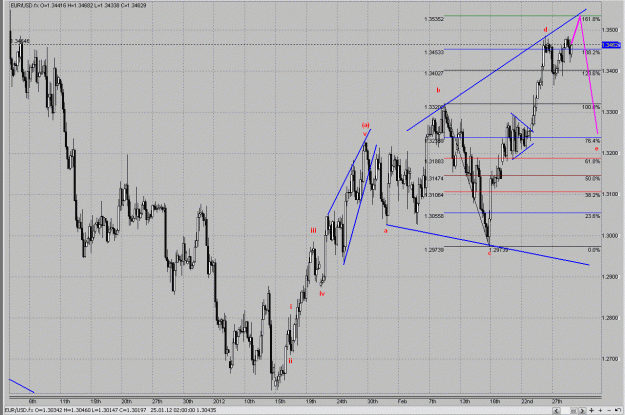Click the 1.34027 Fibonacci price label
The image size is (625, 415).
pyautogui.click(x=434, y=73)
